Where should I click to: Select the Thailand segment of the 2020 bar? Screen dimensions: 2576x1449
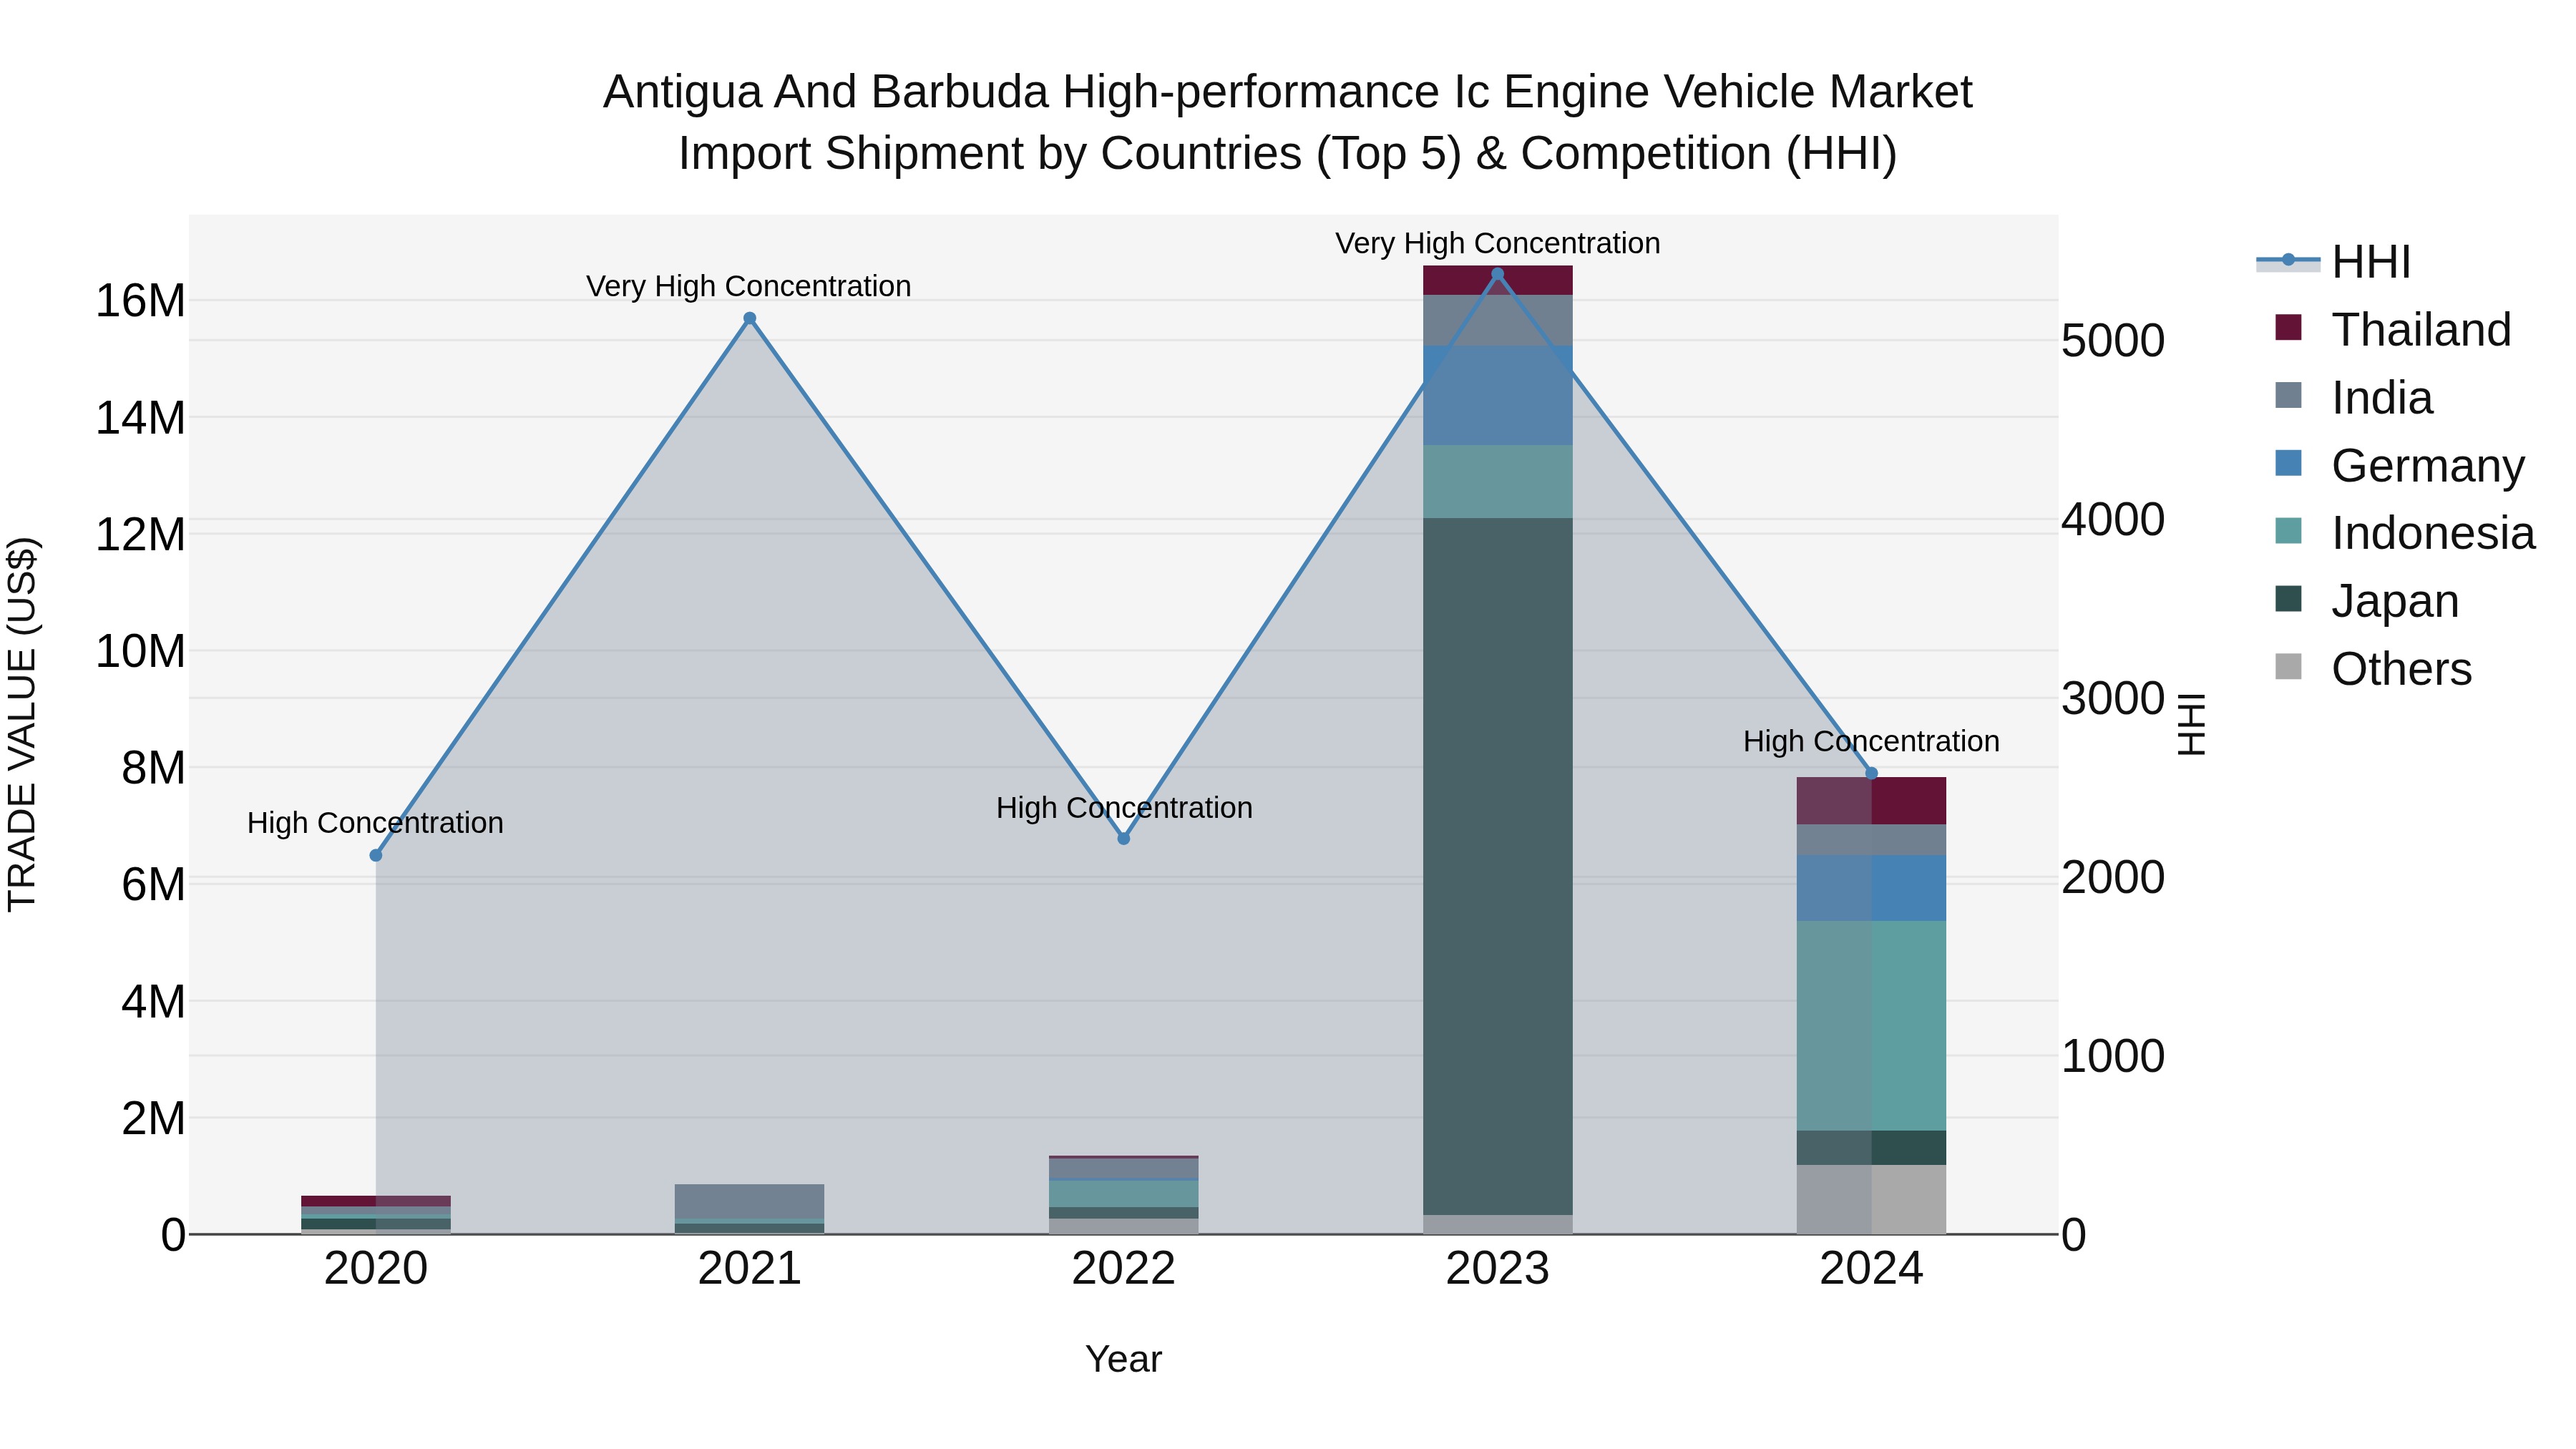pyautogui.click(x=376, y=1201)
